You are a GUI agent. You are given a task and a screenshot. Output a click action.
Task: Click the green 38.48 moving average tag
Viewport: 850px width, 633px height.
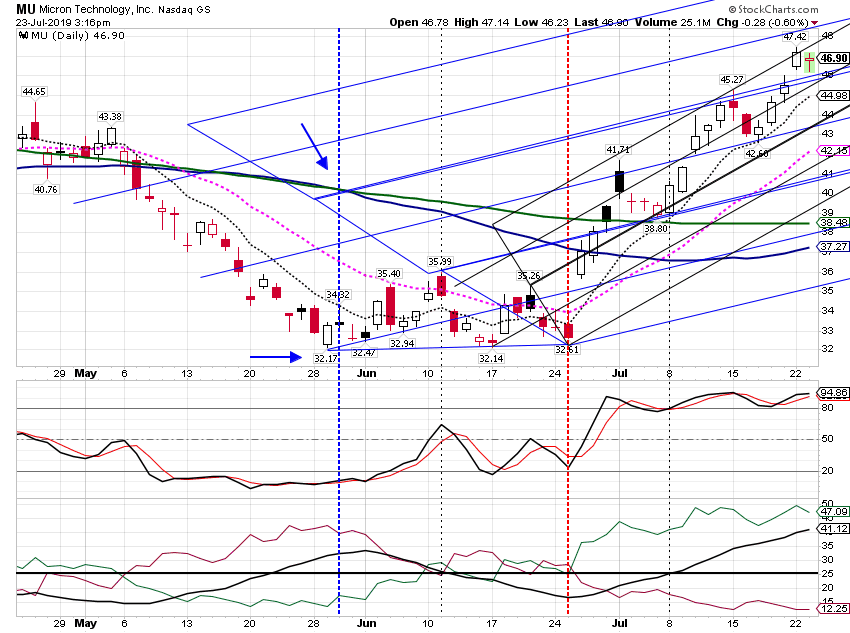click(x=834, y=223)
